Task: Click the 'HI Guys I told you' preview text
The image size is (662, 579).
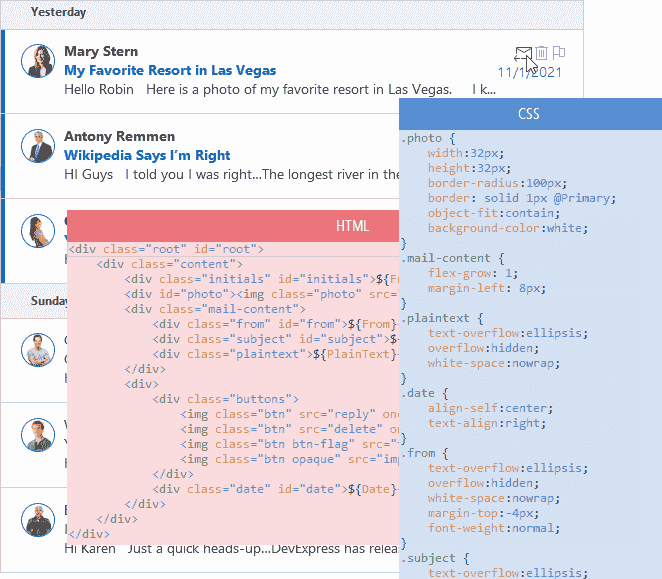Action: (231, 174)
